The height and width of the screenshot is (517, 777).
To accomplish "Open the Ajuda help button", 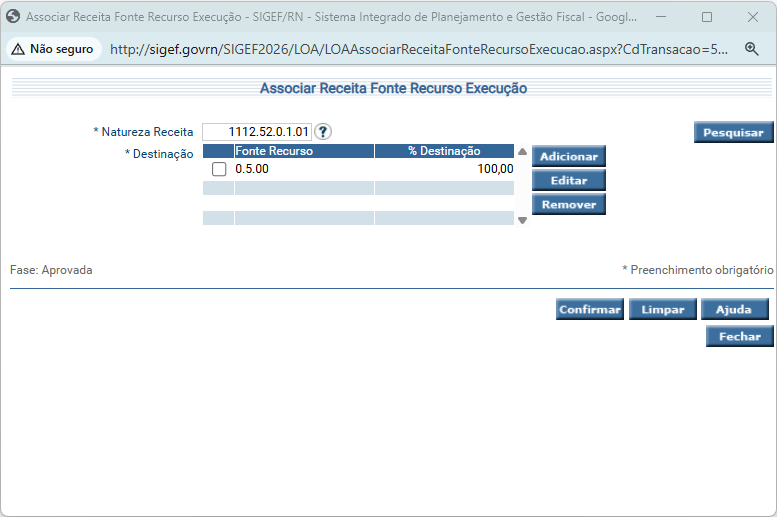I will pyautogui.click(x=733, y=310).
